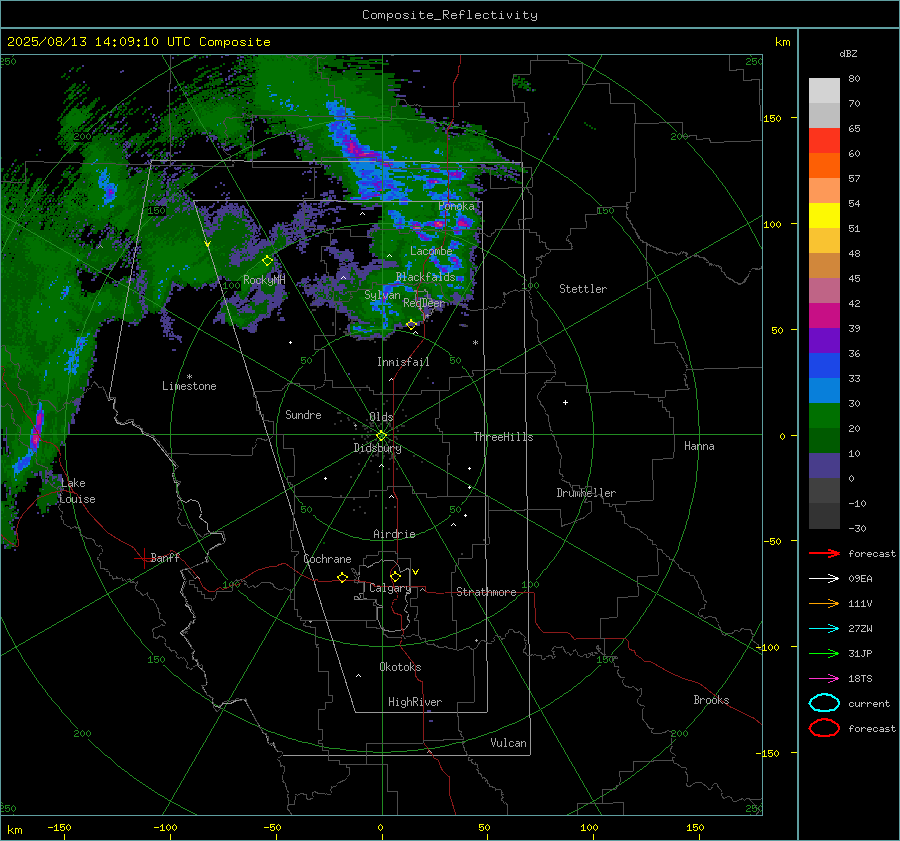Click the yellow radar-center diamond near Olds
Screen dimensions: 900x841
381,436
